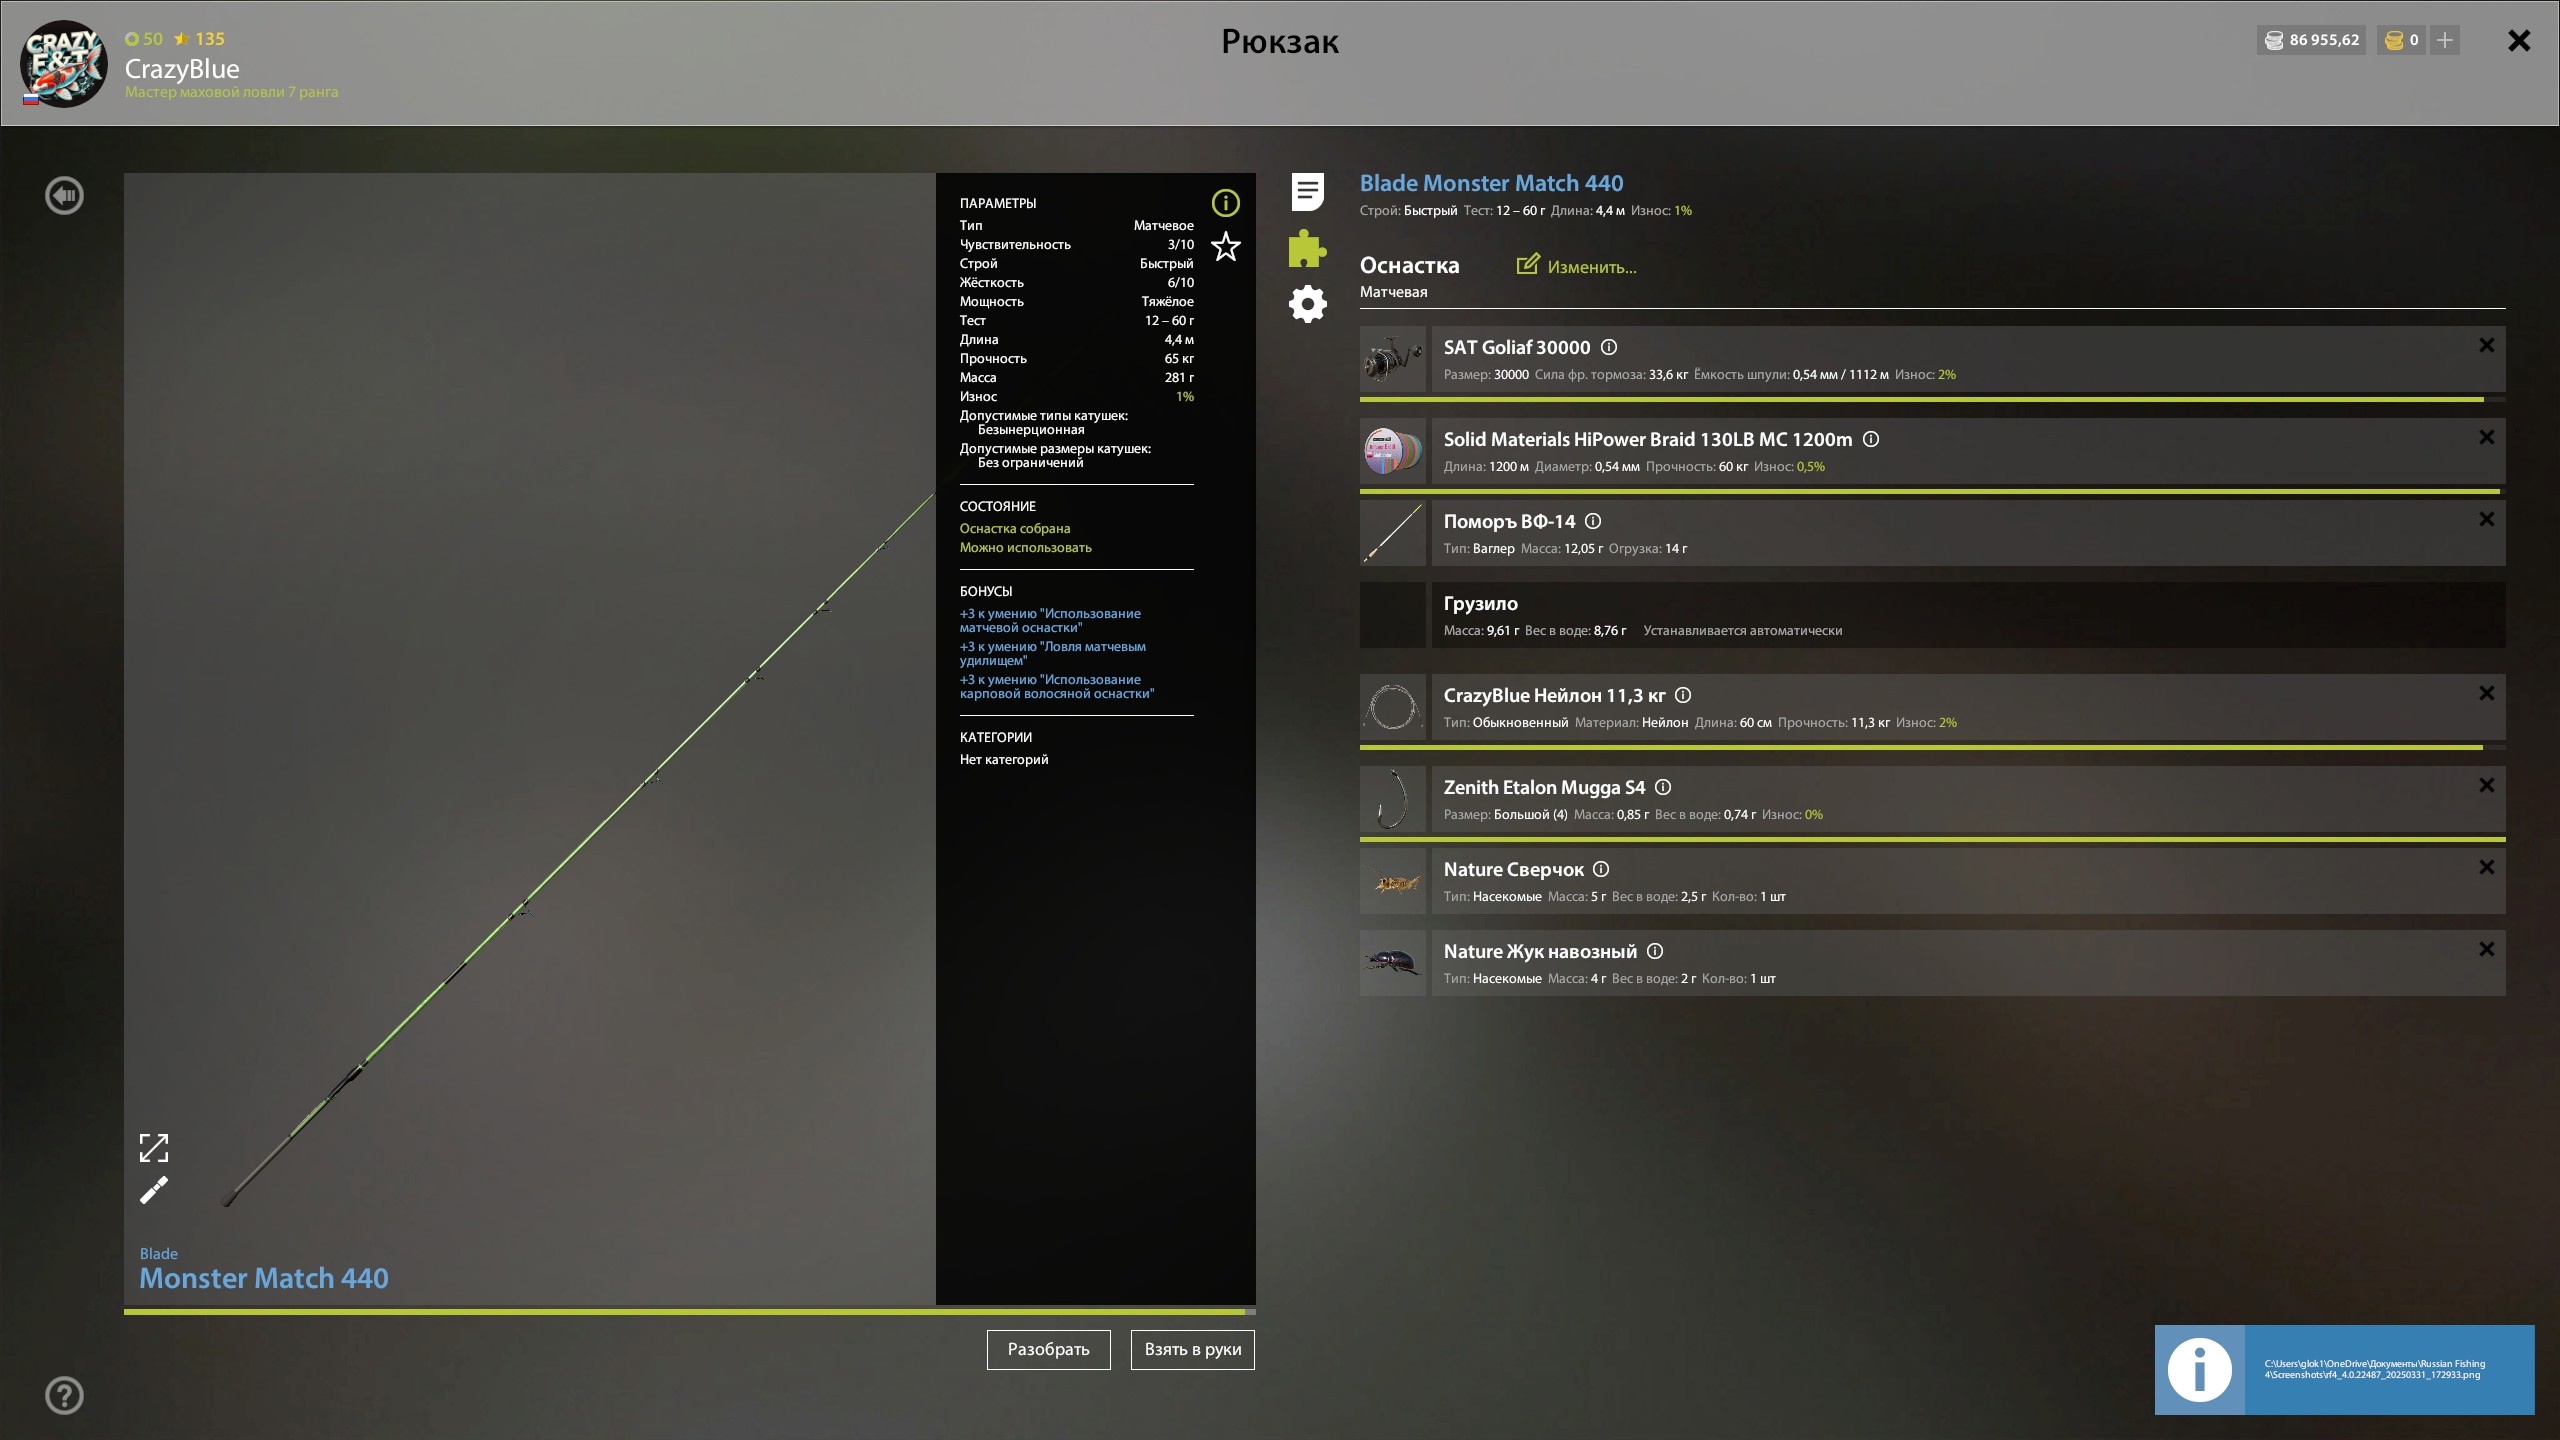Click the CrazyBlue player avatar
This screenshot has height=1440, width=2560.
[x=64, y=63]
